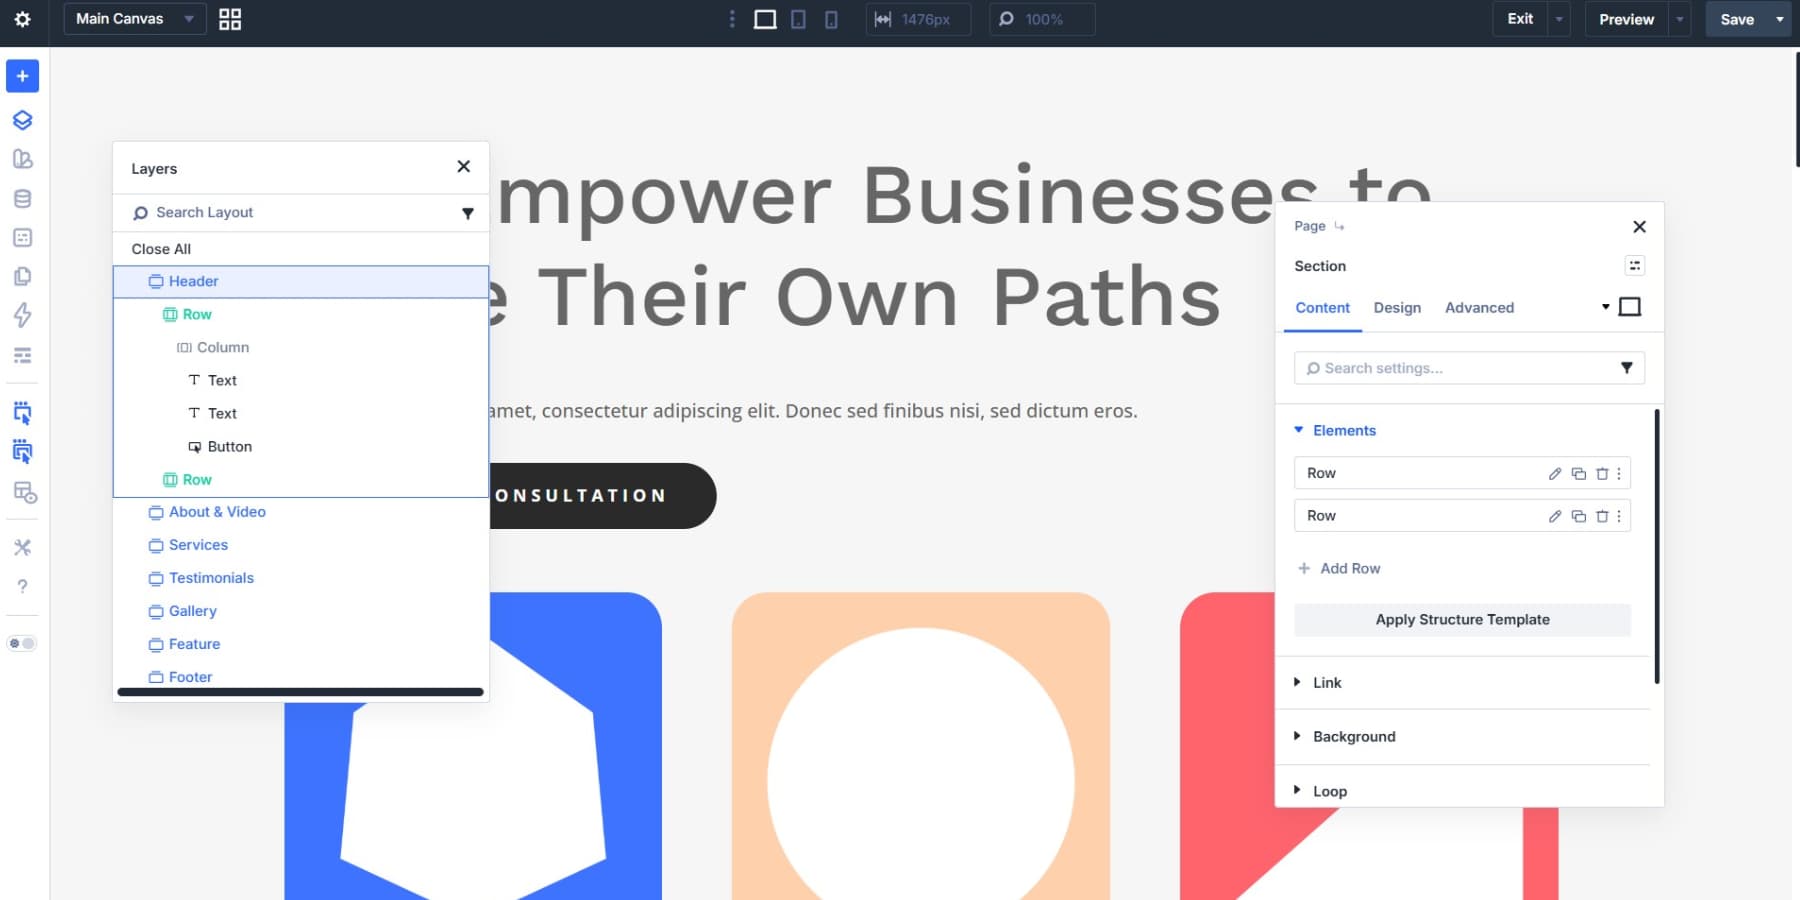Switch to the Advanced tab
Image resolution: width=1800 pixels, height=900 pixels.
coord(1479,308)
